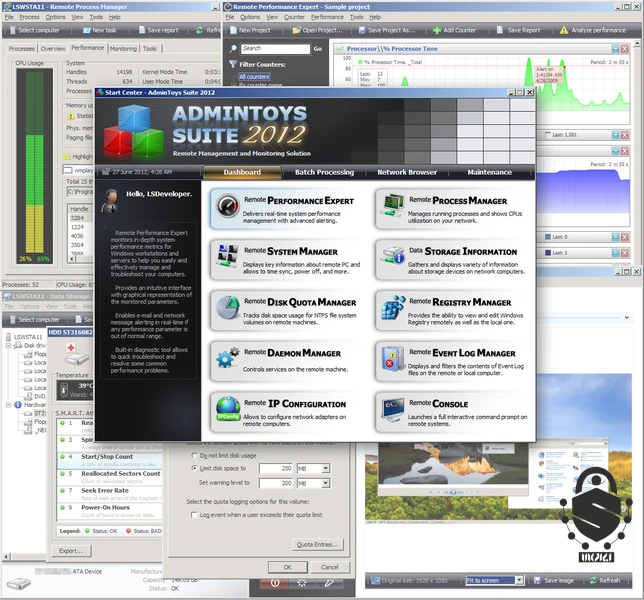644x600 pixels.
Task: Click warning level value field 200
Action: click(276, 483)
